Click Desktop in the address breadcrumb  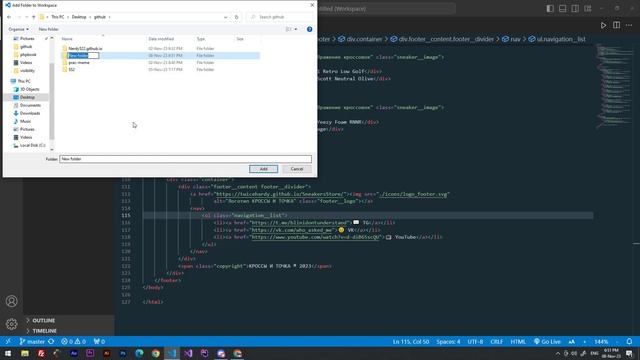pos(79,17)
